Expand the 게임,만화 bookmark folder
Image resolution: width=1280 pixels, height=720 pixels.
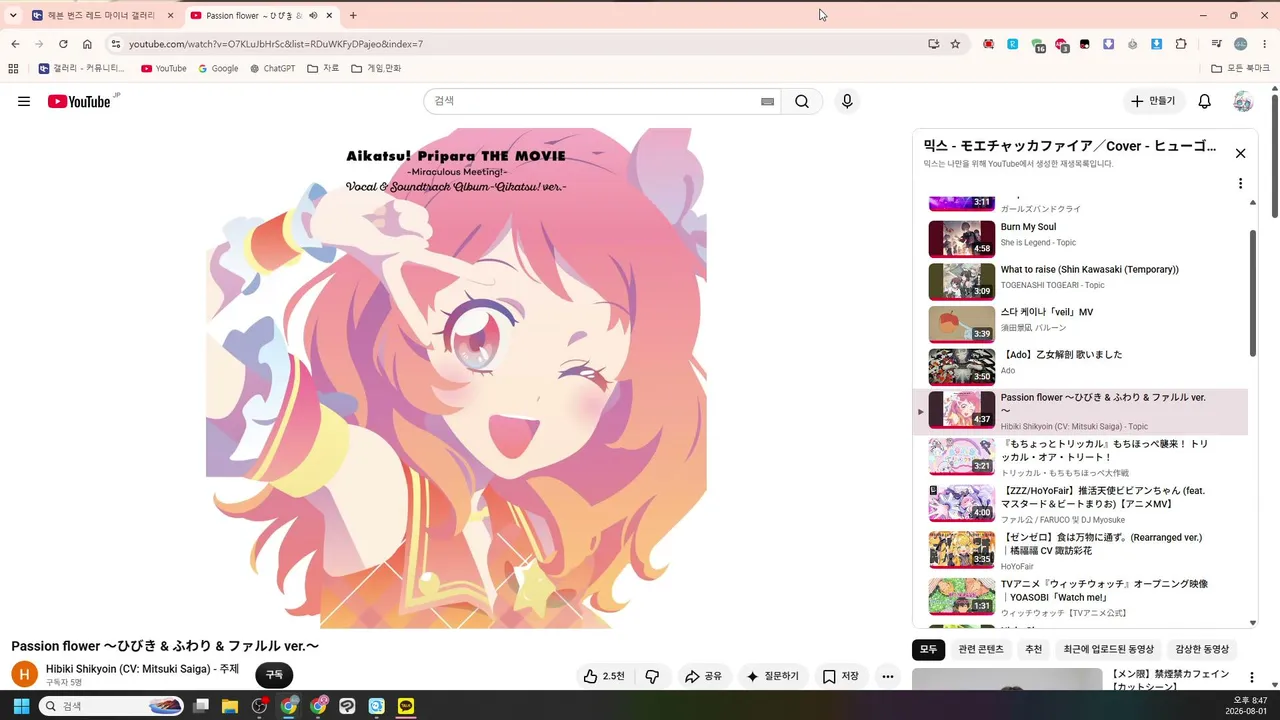point(376,68)
